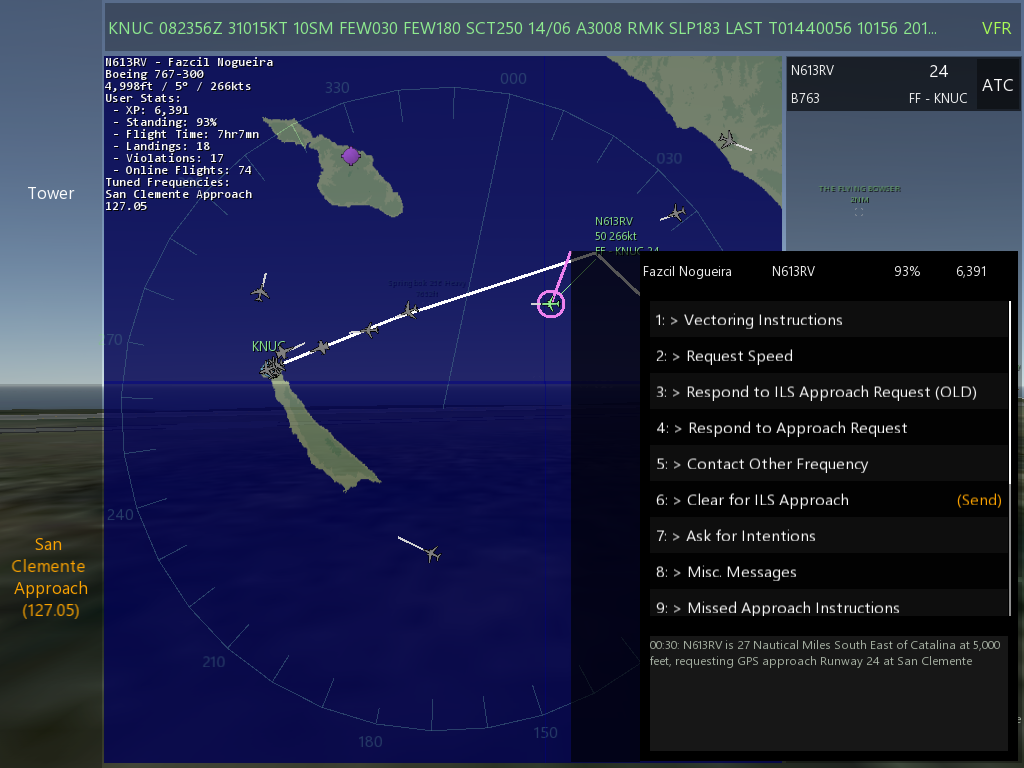
Task: Select the aircraft west of the localizer line
Action: click(x=261, y=293)
